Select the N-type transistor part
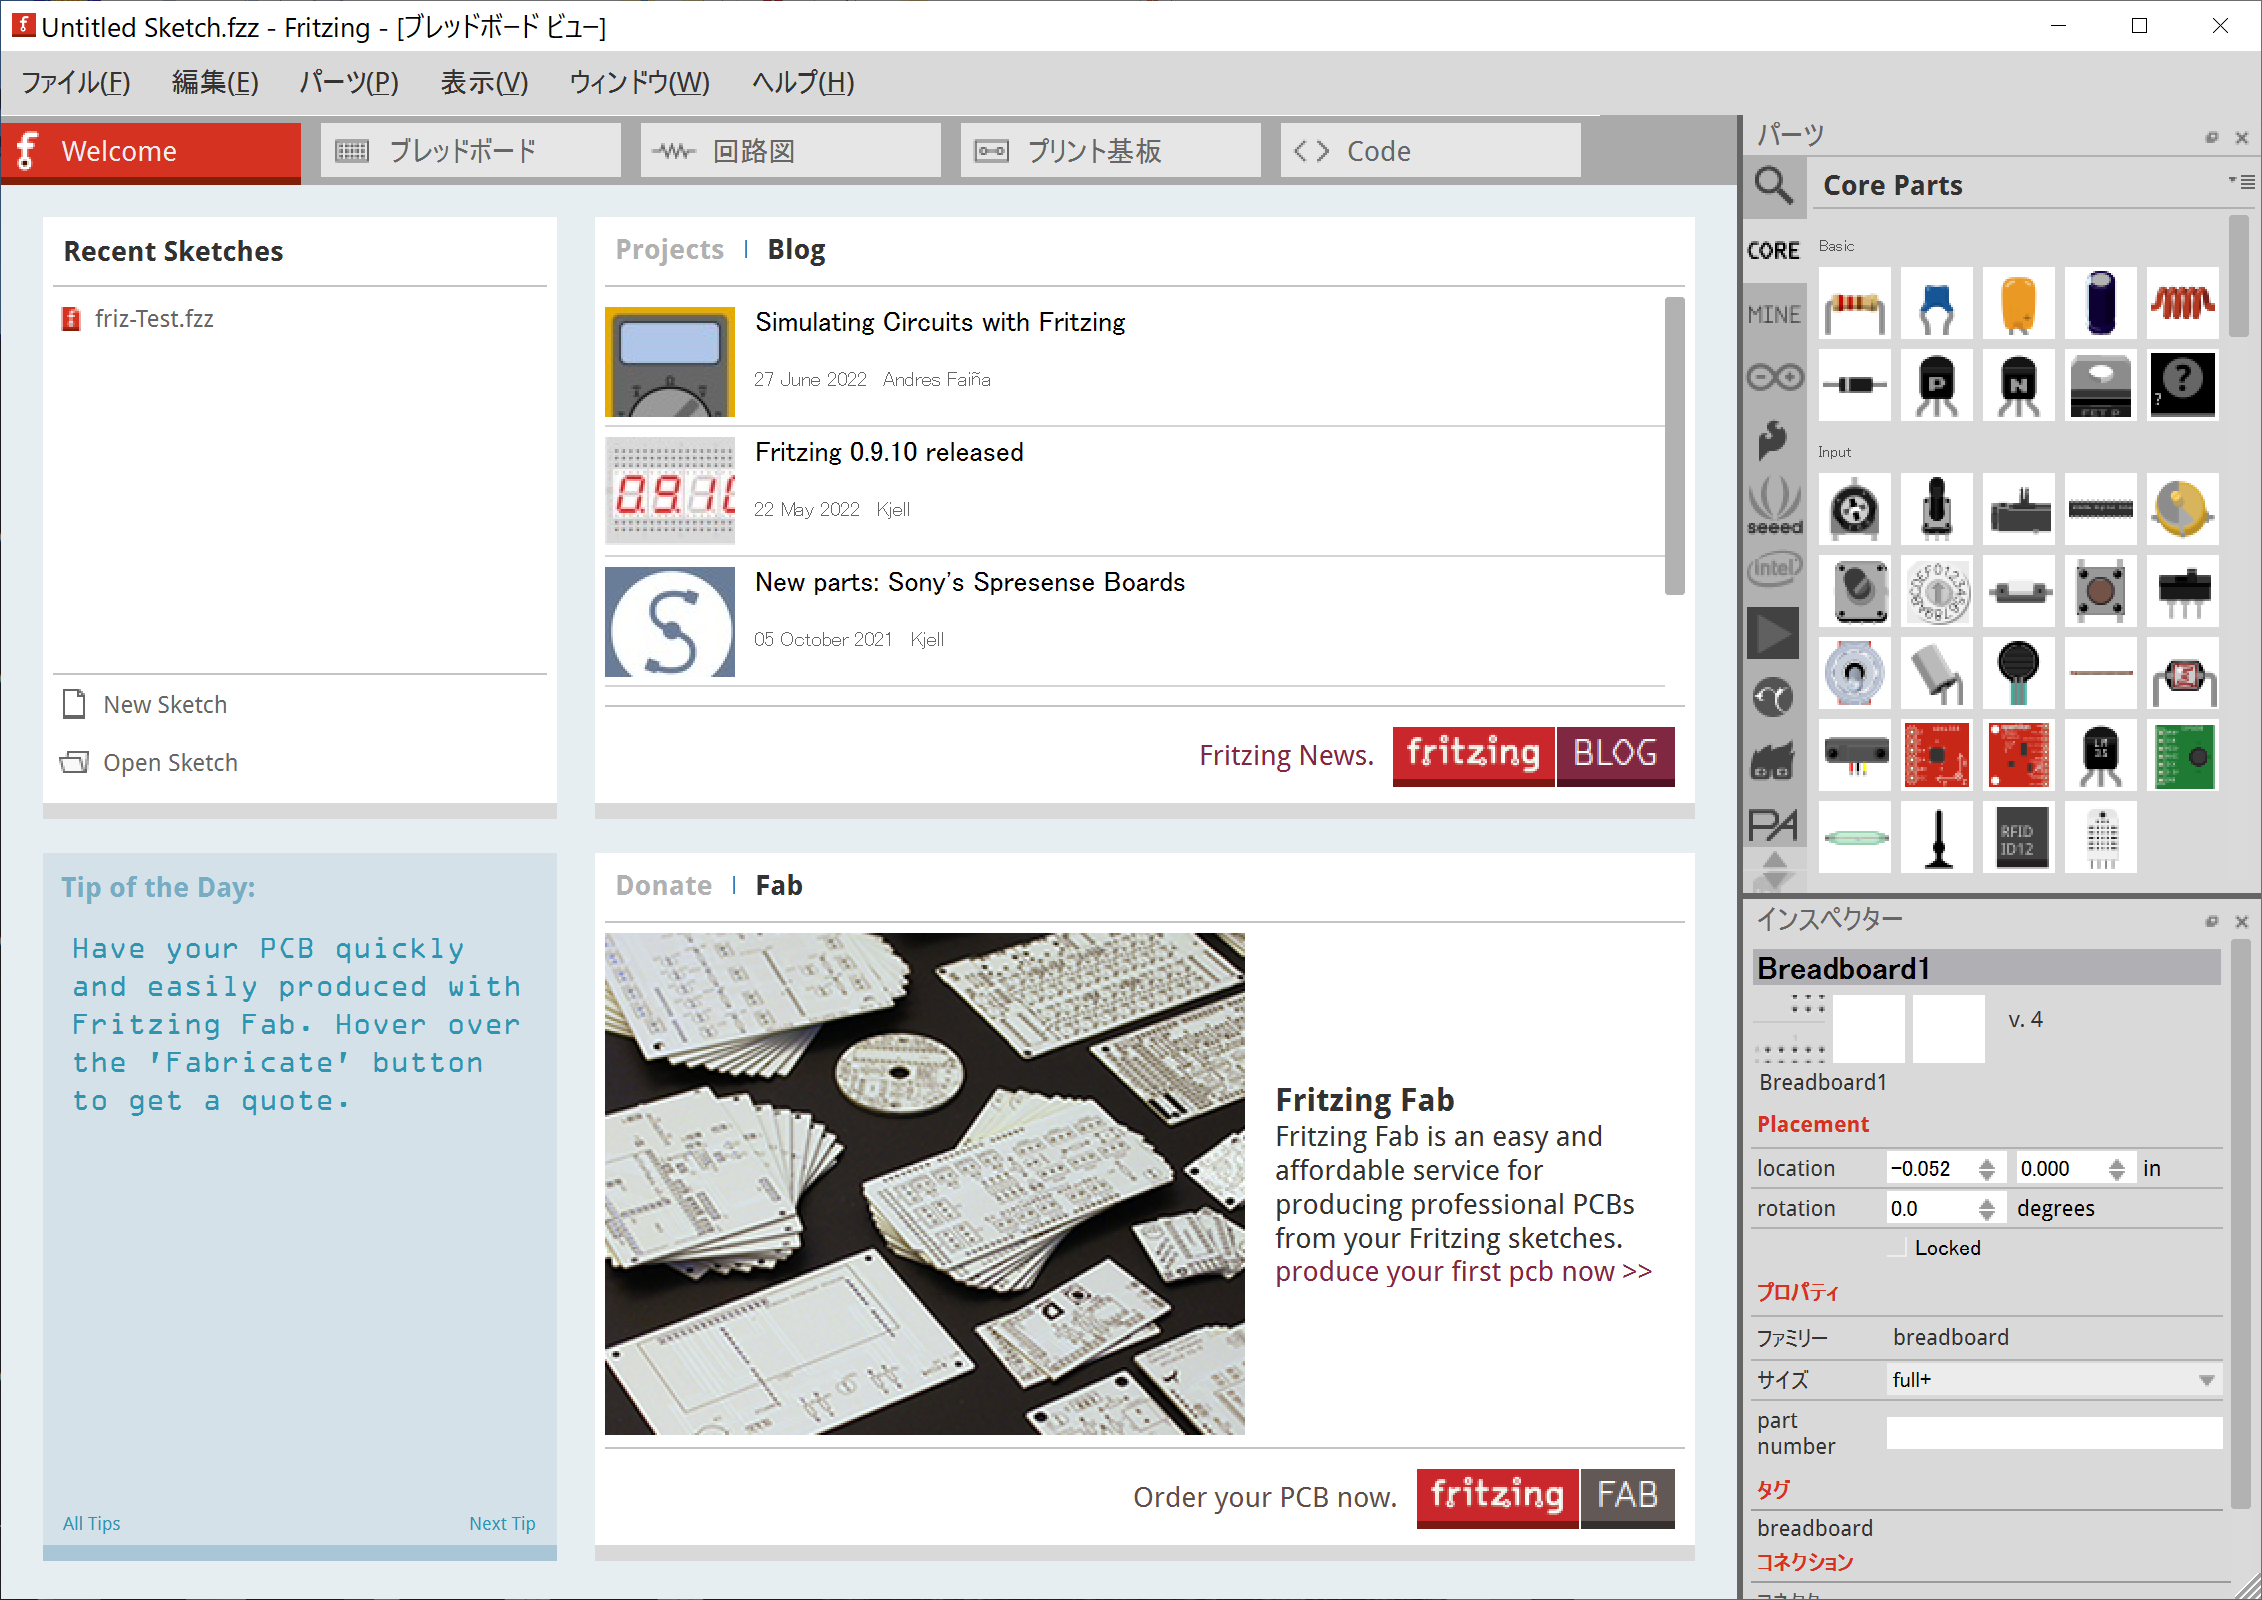2262x1600 pixels. [x=2019, y=385]
